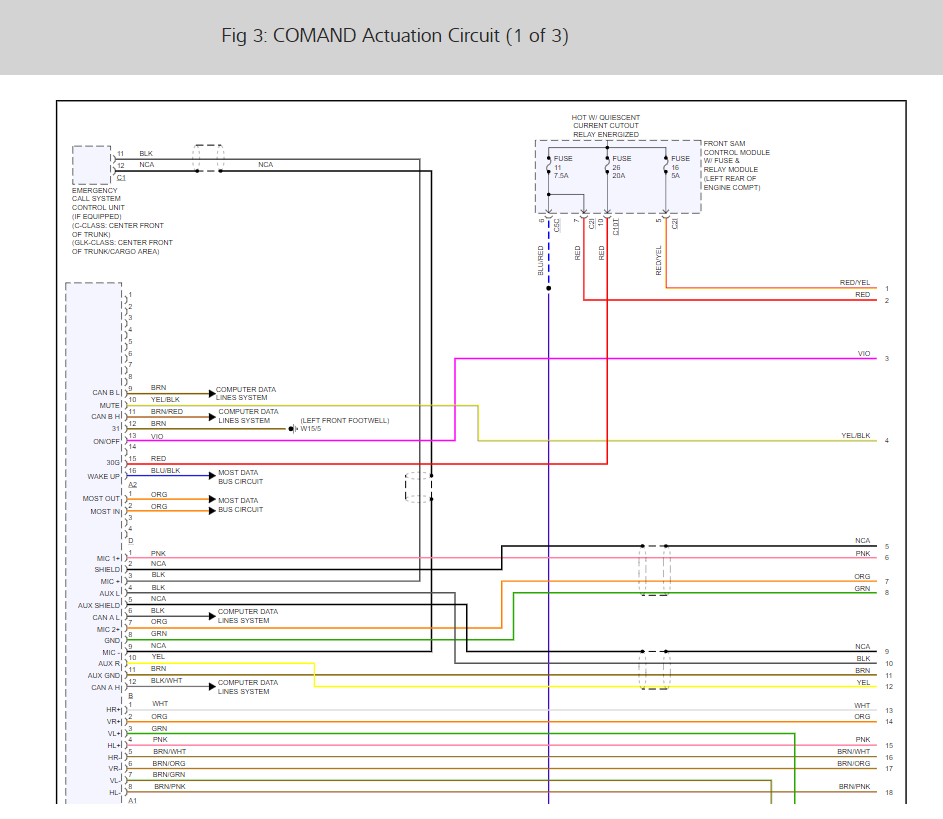Click the YEL/BLK label at output 4

pos(855,435)
